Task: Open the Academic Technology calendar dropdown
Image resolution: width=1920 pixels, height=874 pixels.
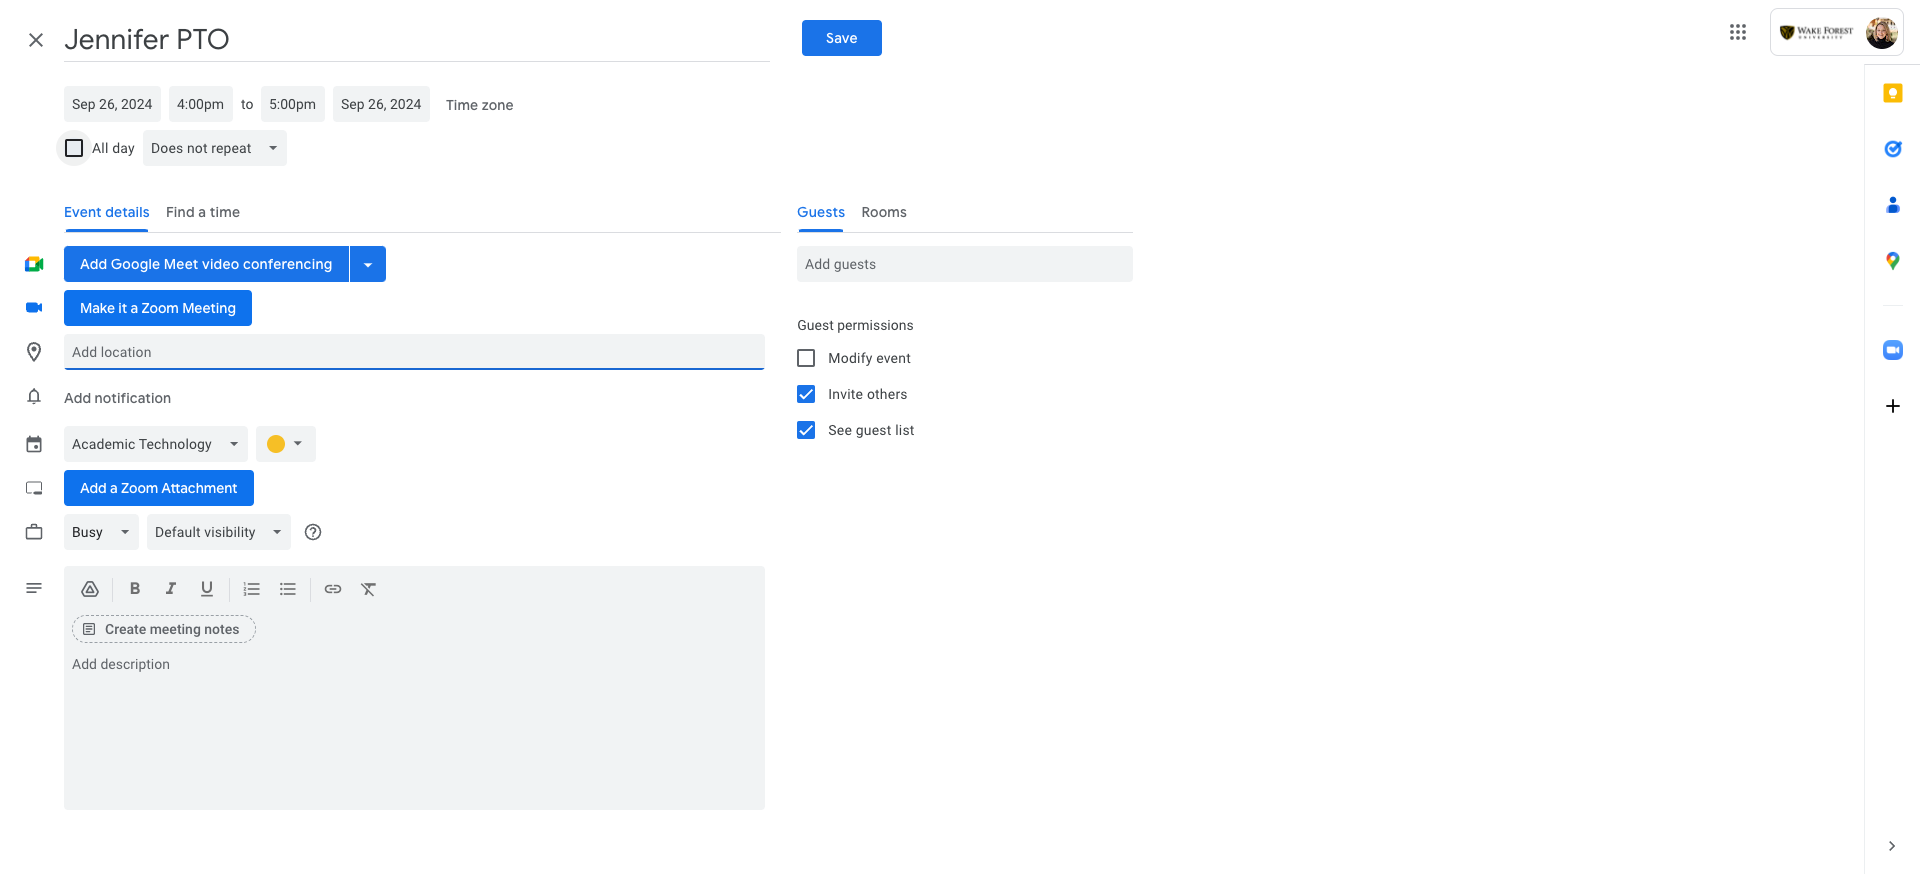Action: 156,444
